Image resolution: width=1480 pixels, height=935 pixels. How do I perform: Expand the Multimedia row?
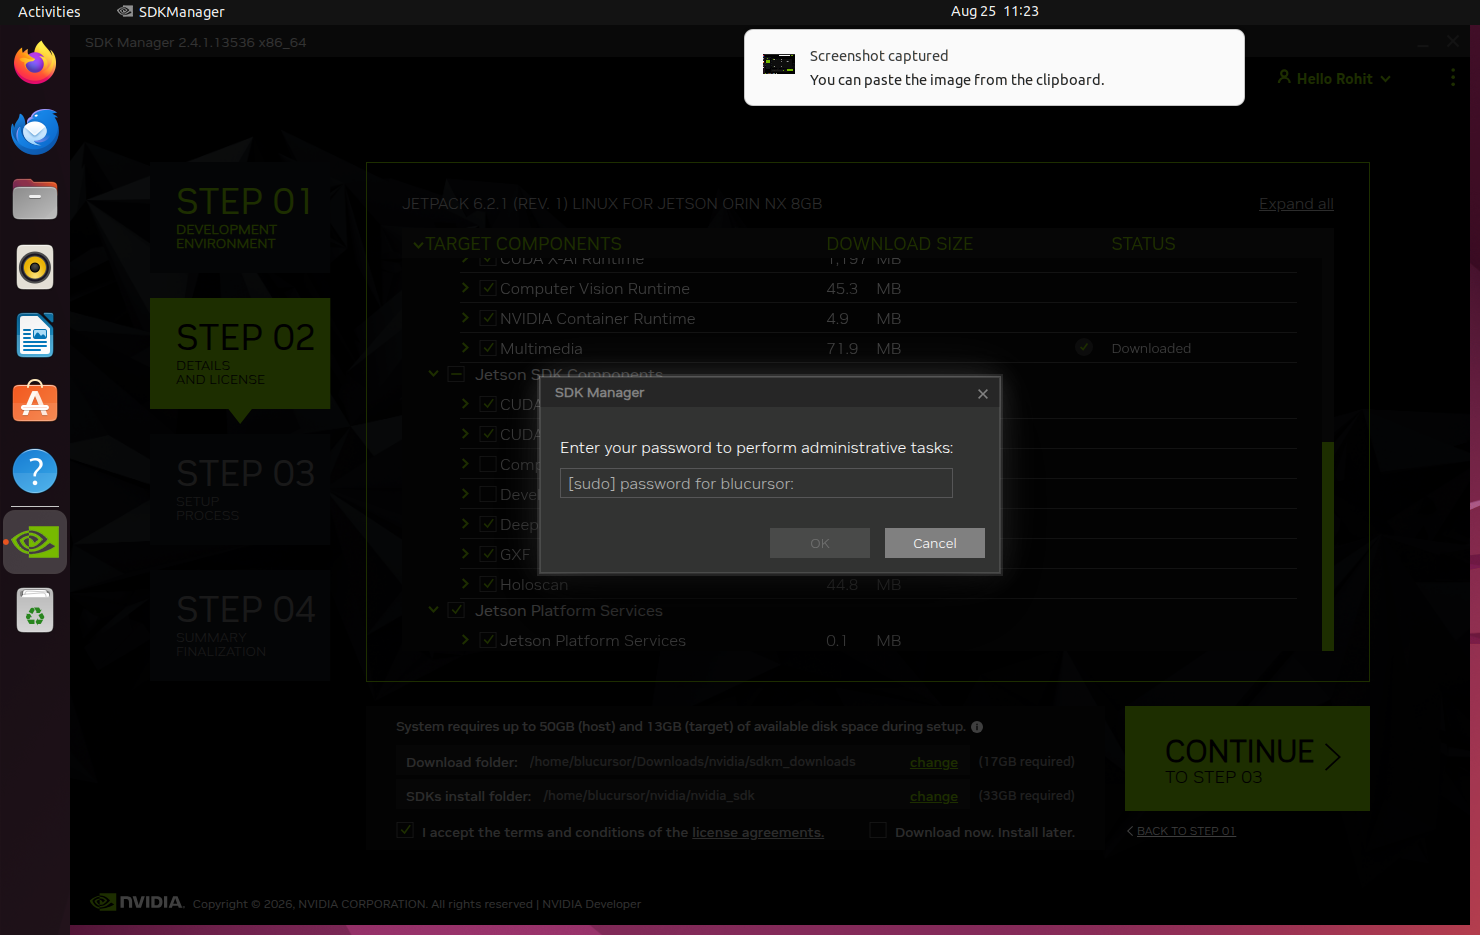(465, 348)
